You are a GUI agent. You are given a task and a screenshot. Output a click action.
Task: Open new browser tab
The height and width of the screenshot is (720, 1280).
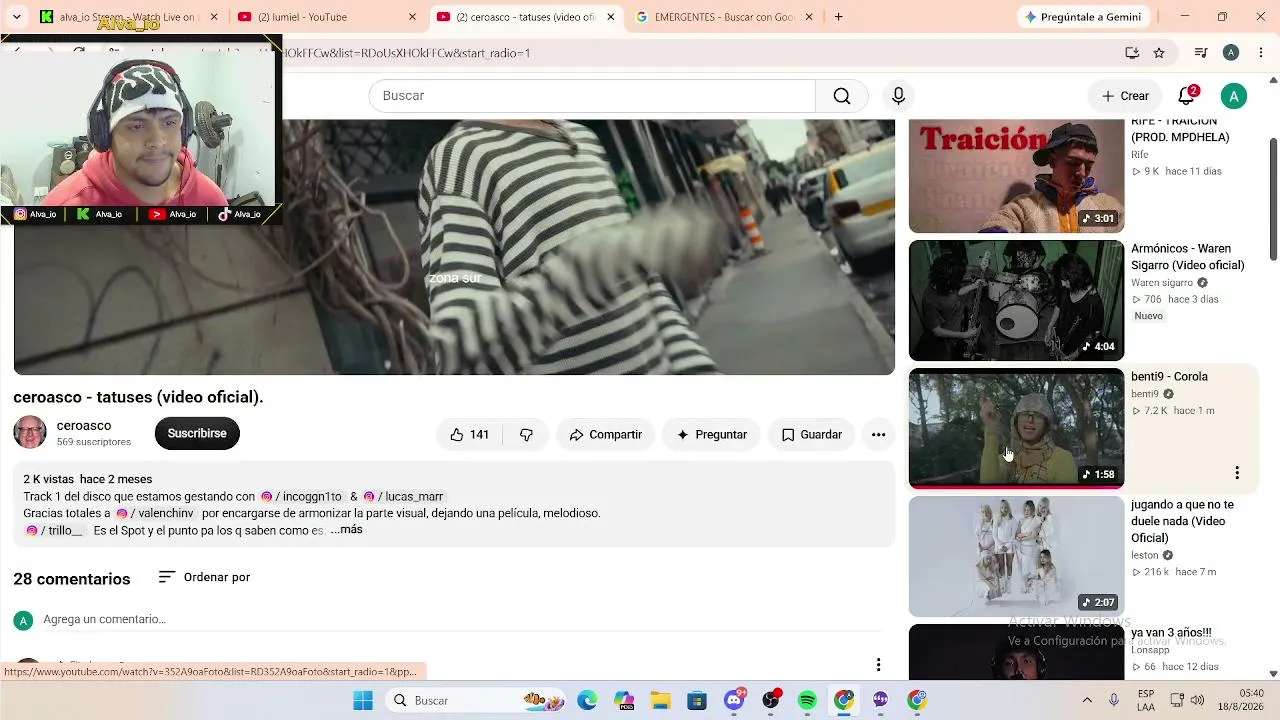(x=838, y=17)
